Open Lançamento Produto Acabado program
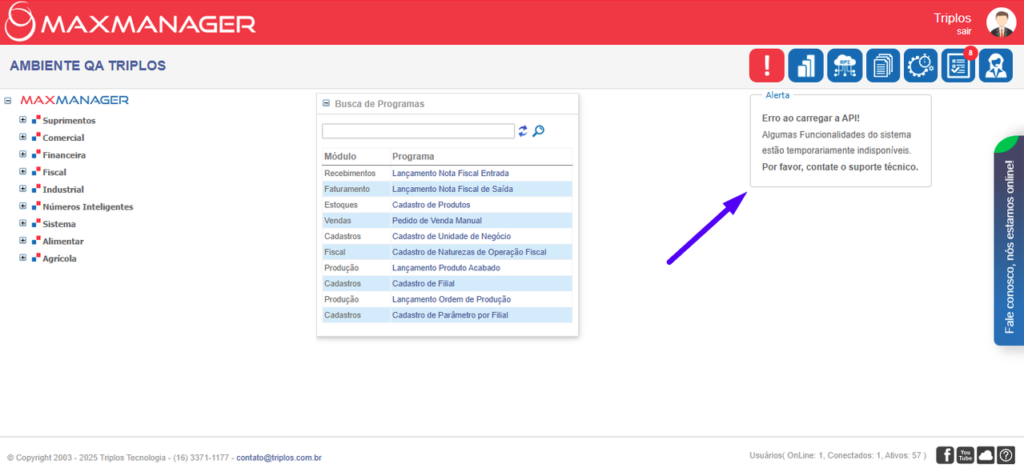1024x468 pixels. point(446,268)
